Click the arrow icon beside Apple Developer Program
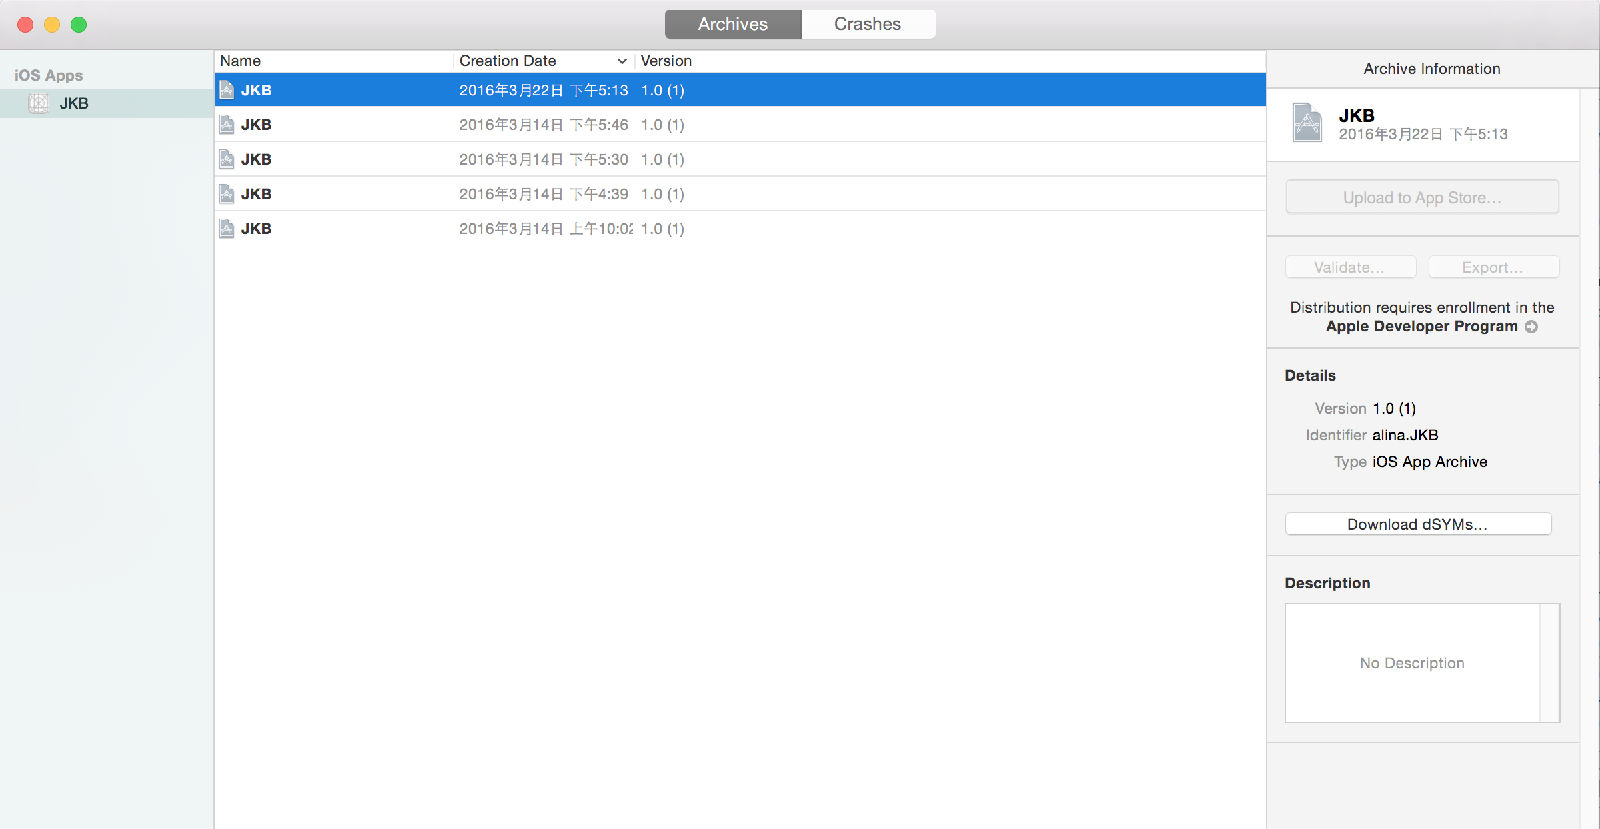Viewport: 1600px width, 829px height. pyautogui.click(x=1531, y=327)
